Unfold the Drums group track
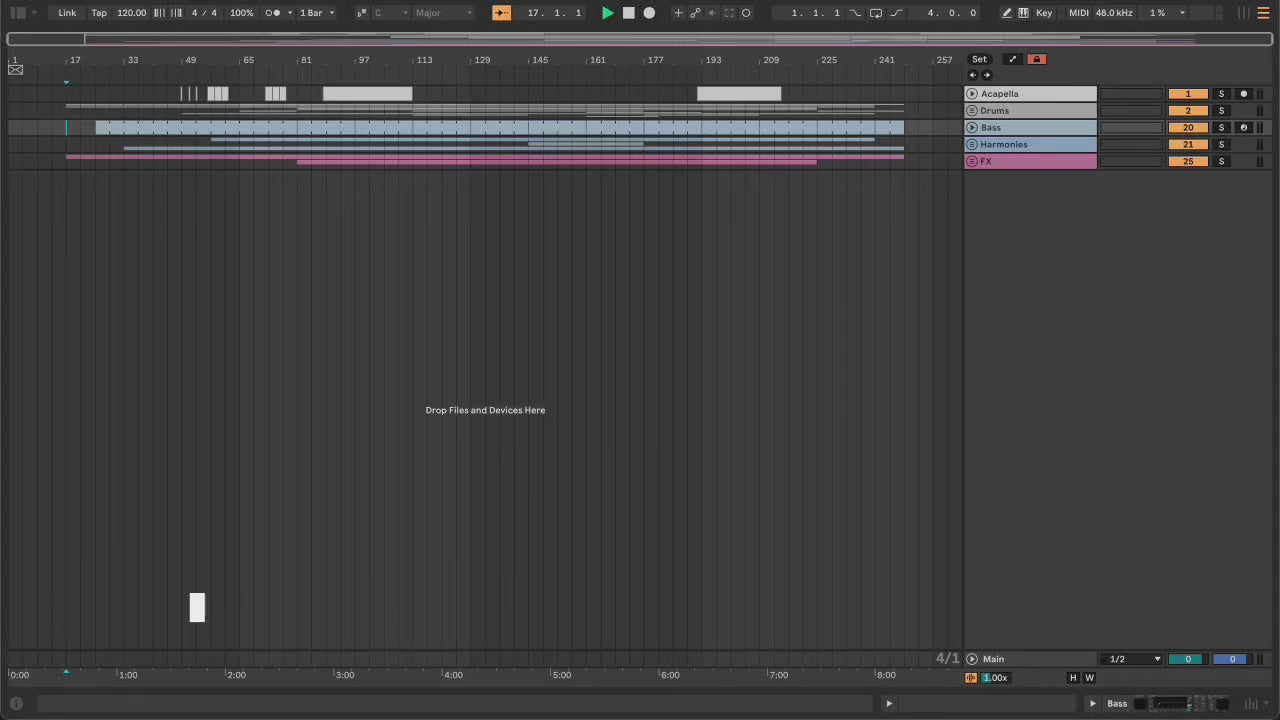1280x720 pixels. pos(972,111)
